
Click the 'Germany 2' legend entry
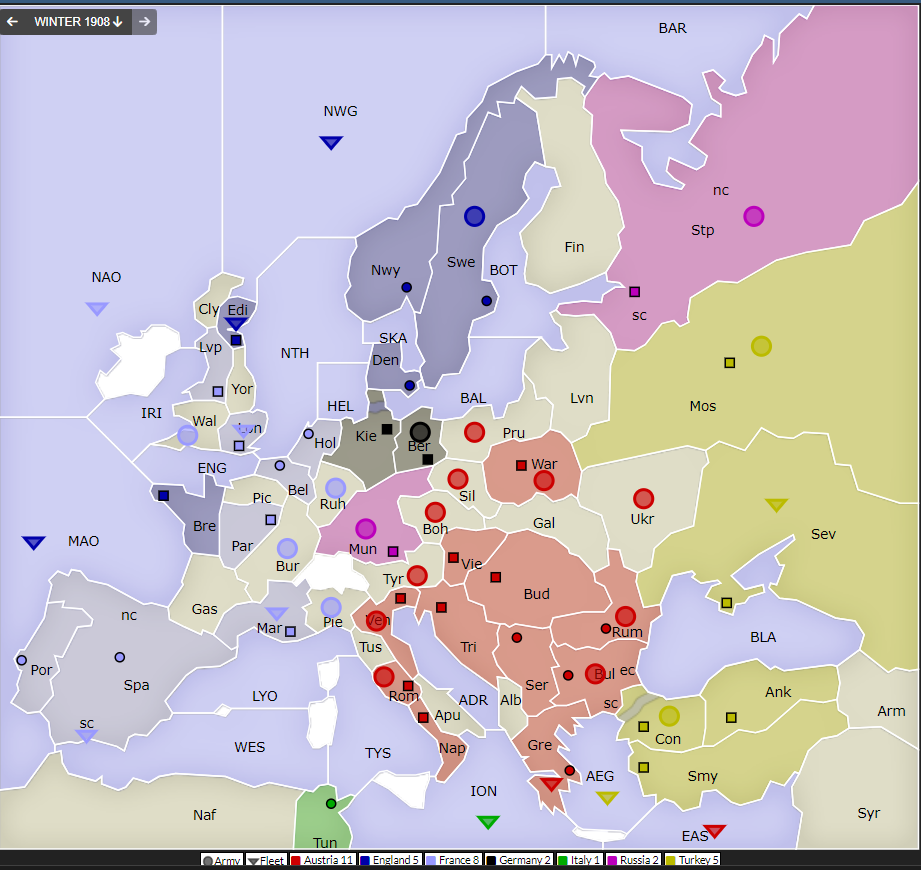click(x=519, y=861)
